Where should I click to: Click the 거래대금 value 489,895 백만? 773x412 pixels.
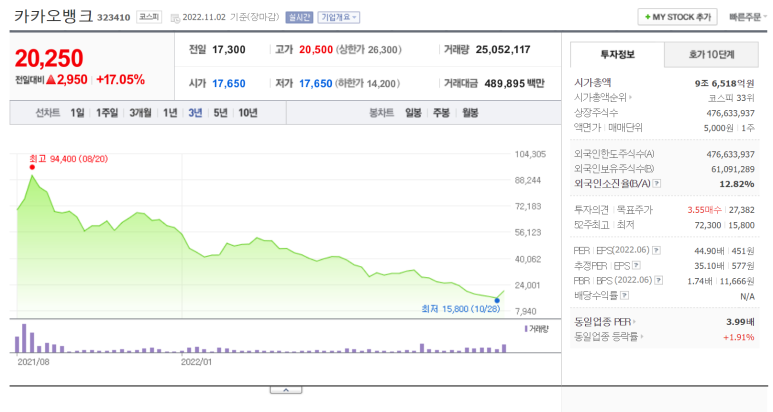[514, 84]
